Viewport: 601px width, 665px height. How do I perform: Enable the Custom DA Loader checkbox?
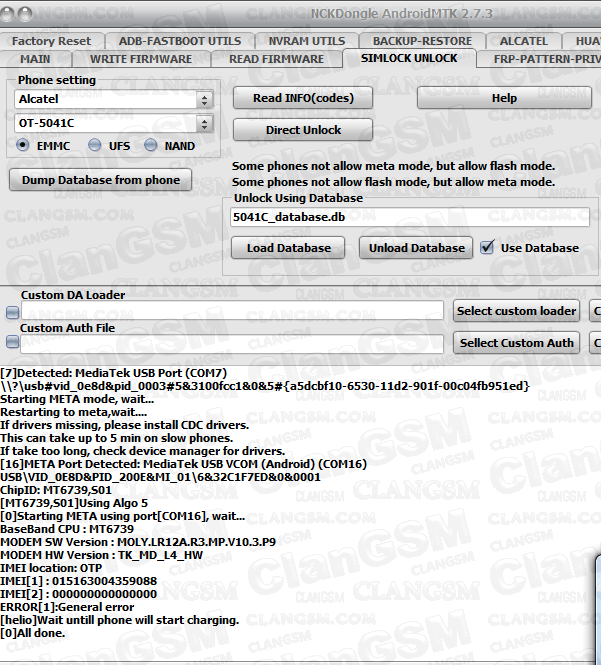[13, 313]
